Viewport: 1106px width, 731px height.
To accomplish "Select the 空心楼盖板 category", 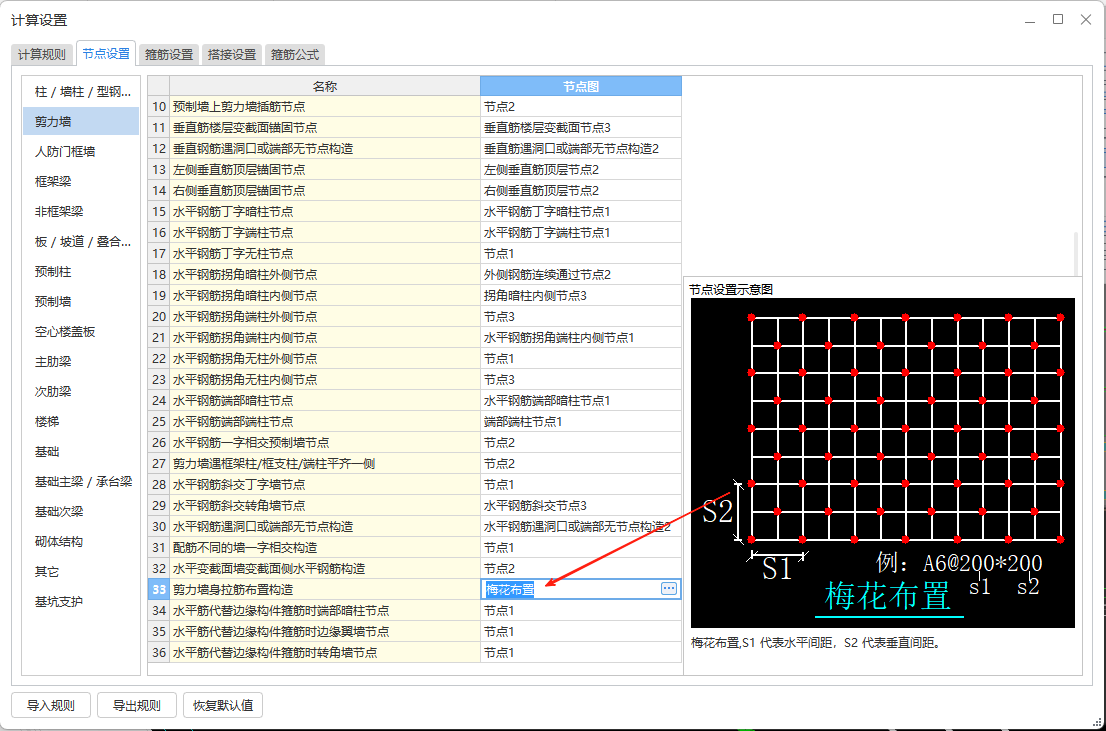I will [x=81, y=332].
